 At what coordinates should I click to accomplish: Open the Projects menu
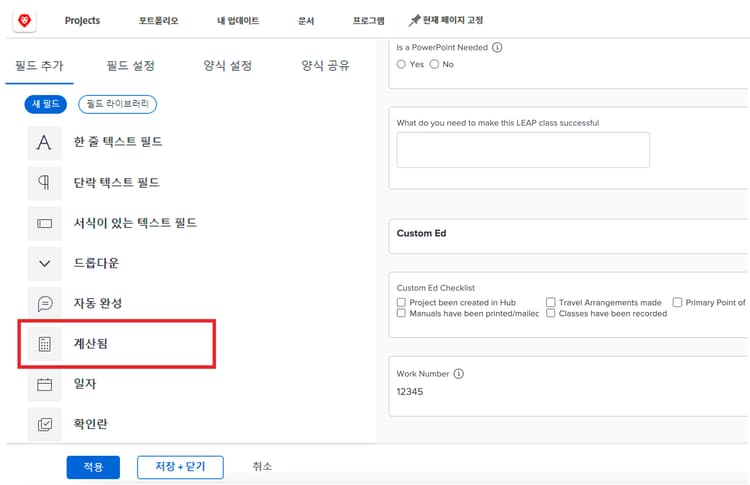[82, 21]
